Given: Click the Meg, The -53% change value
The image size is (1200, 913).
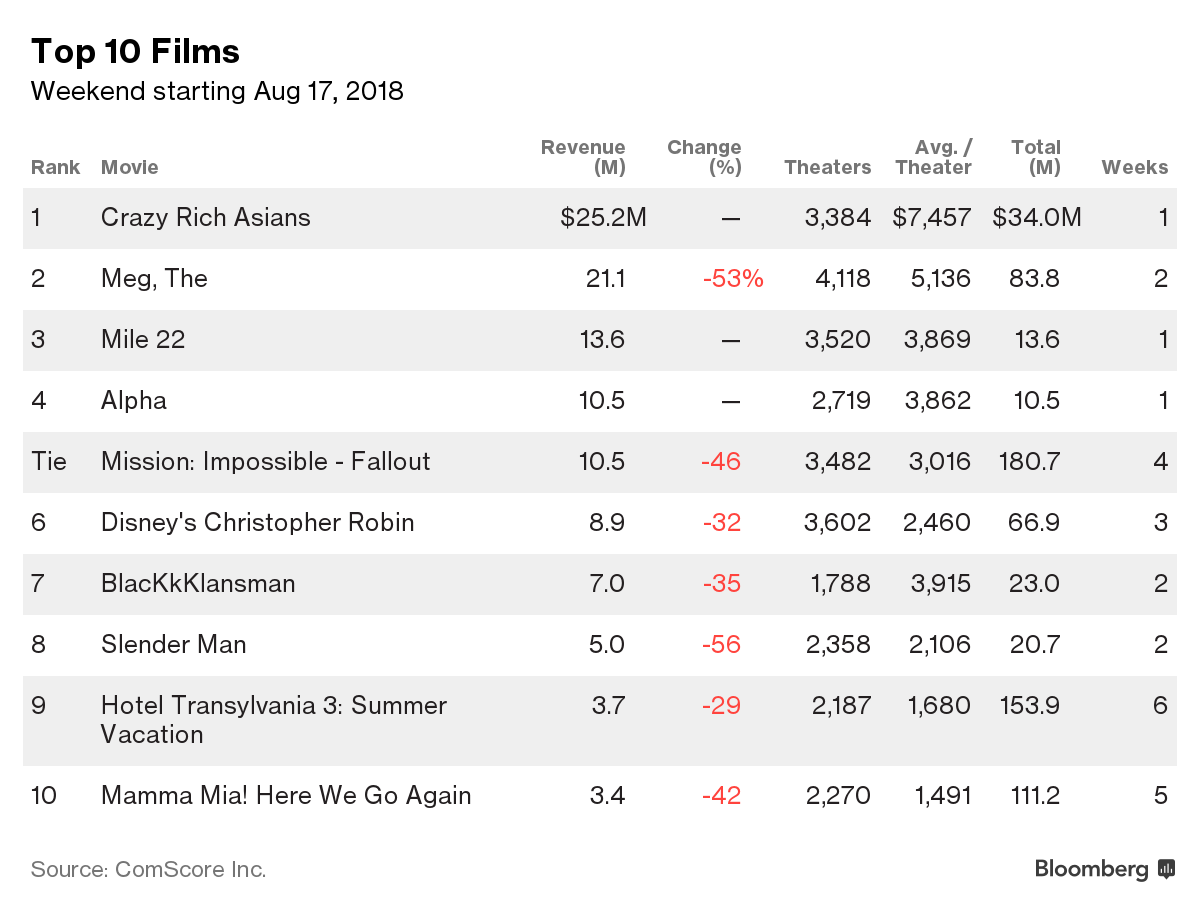Looking at the screenshot, I should pyautogui.click(x=732, y=279).
